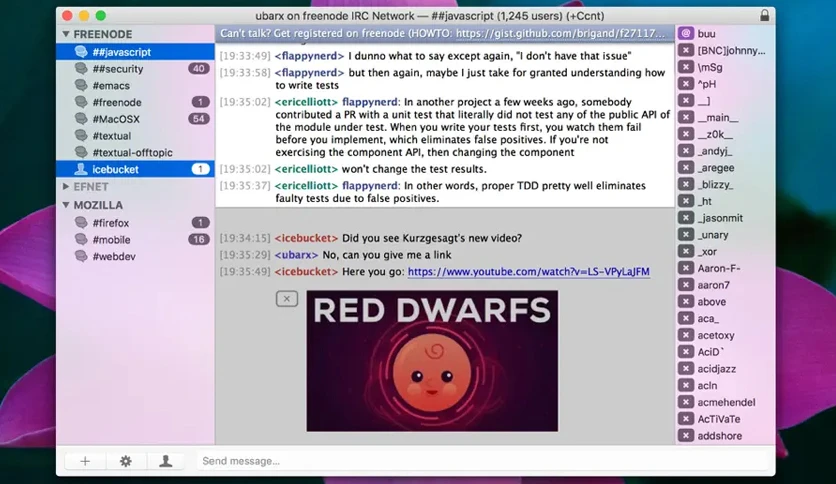
Task: Select user _xor in the member list
Action: coord(708,252)
